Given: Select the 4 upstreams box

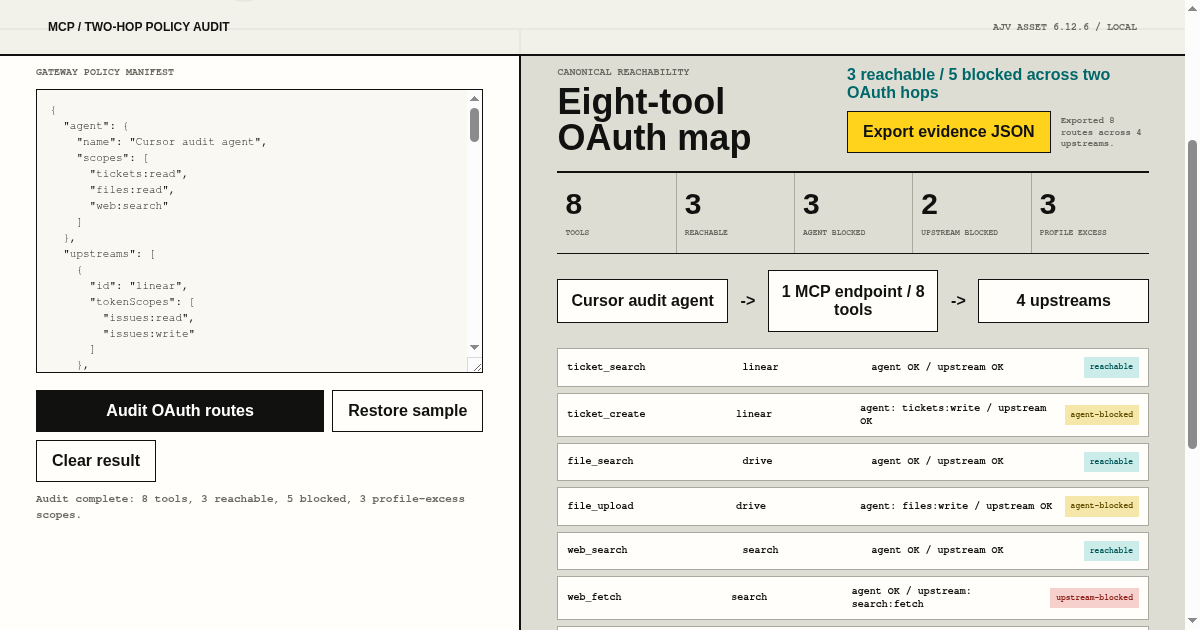Looking at the screenshot, I should click(1063, 301).
